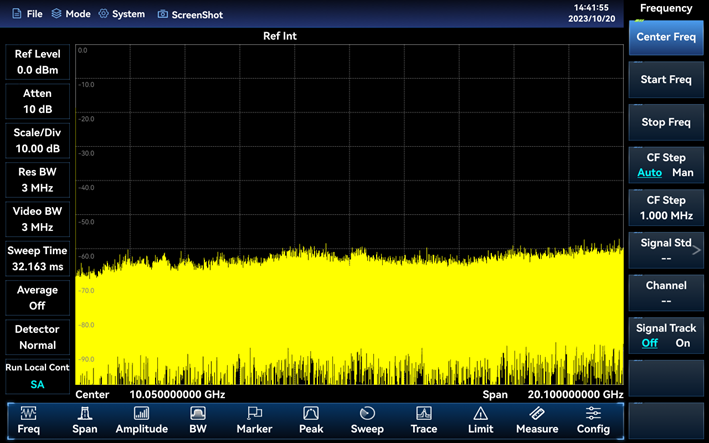Open the Detector Normal selector
The image size is (709, 443).
pyautogui.click(x=37, y=336)
